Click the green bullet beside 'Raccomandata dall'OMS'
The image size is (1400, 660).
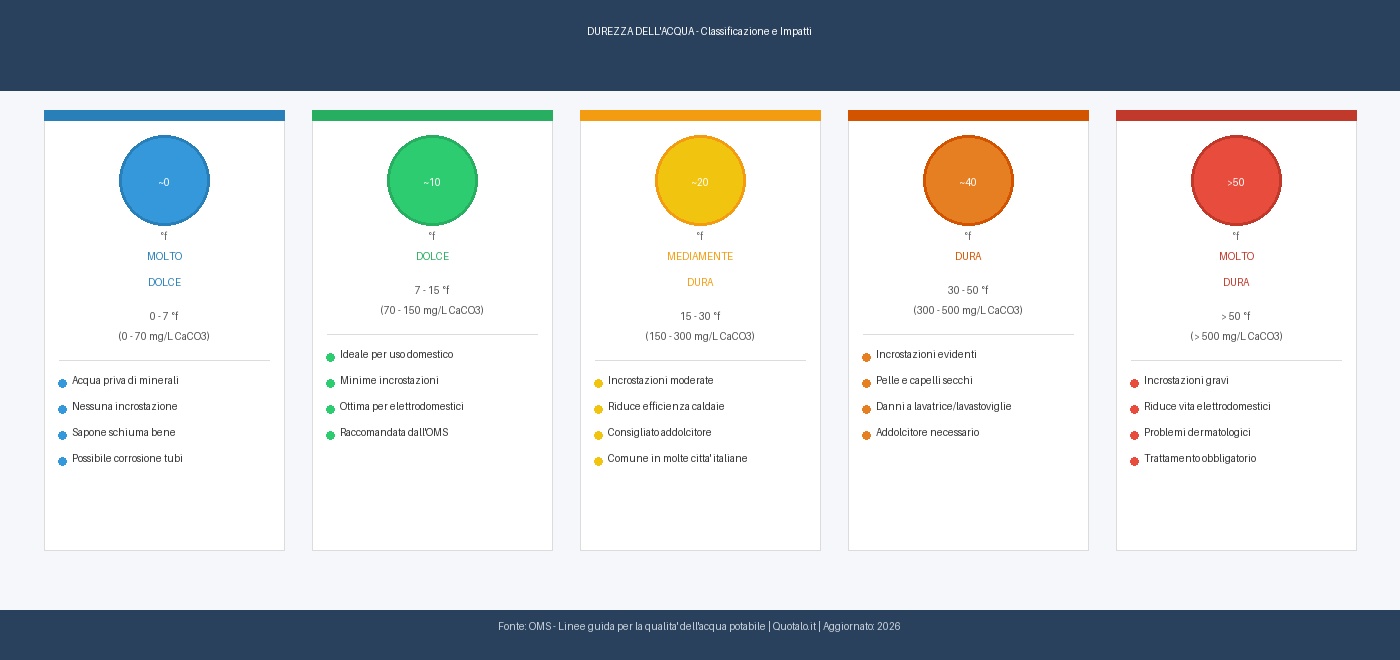click(x=330, y=435)
